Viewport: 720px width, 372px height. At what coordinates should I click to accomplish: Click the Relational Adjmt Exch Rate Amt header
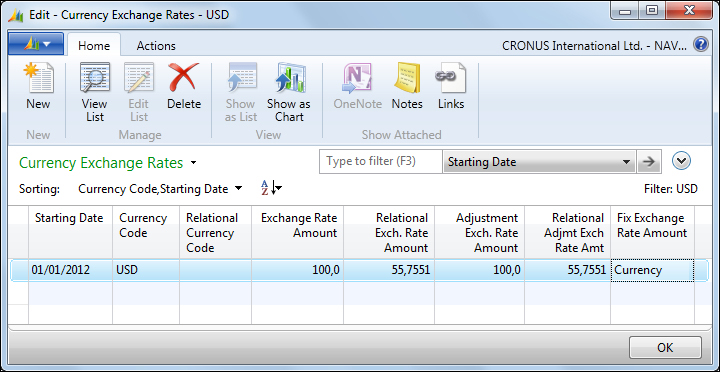(x=568, y=232)
